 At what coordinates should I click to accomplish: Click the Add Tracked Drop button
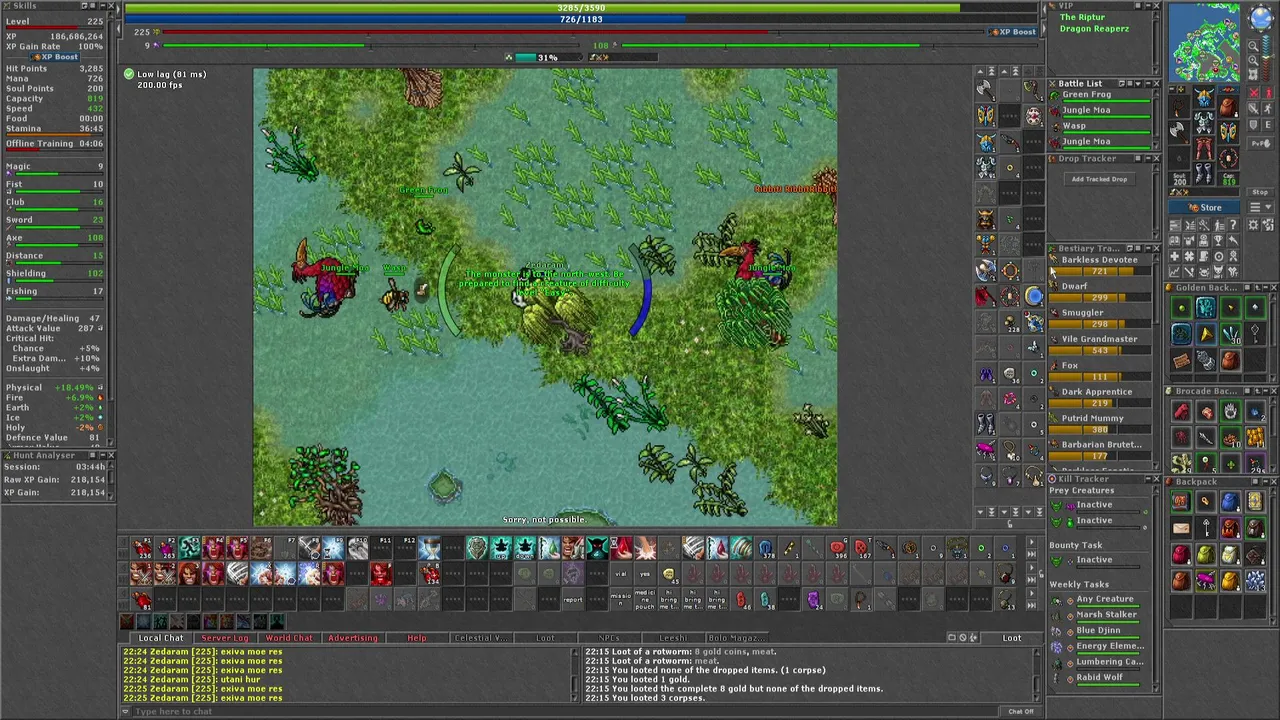tap(1100, 179)
